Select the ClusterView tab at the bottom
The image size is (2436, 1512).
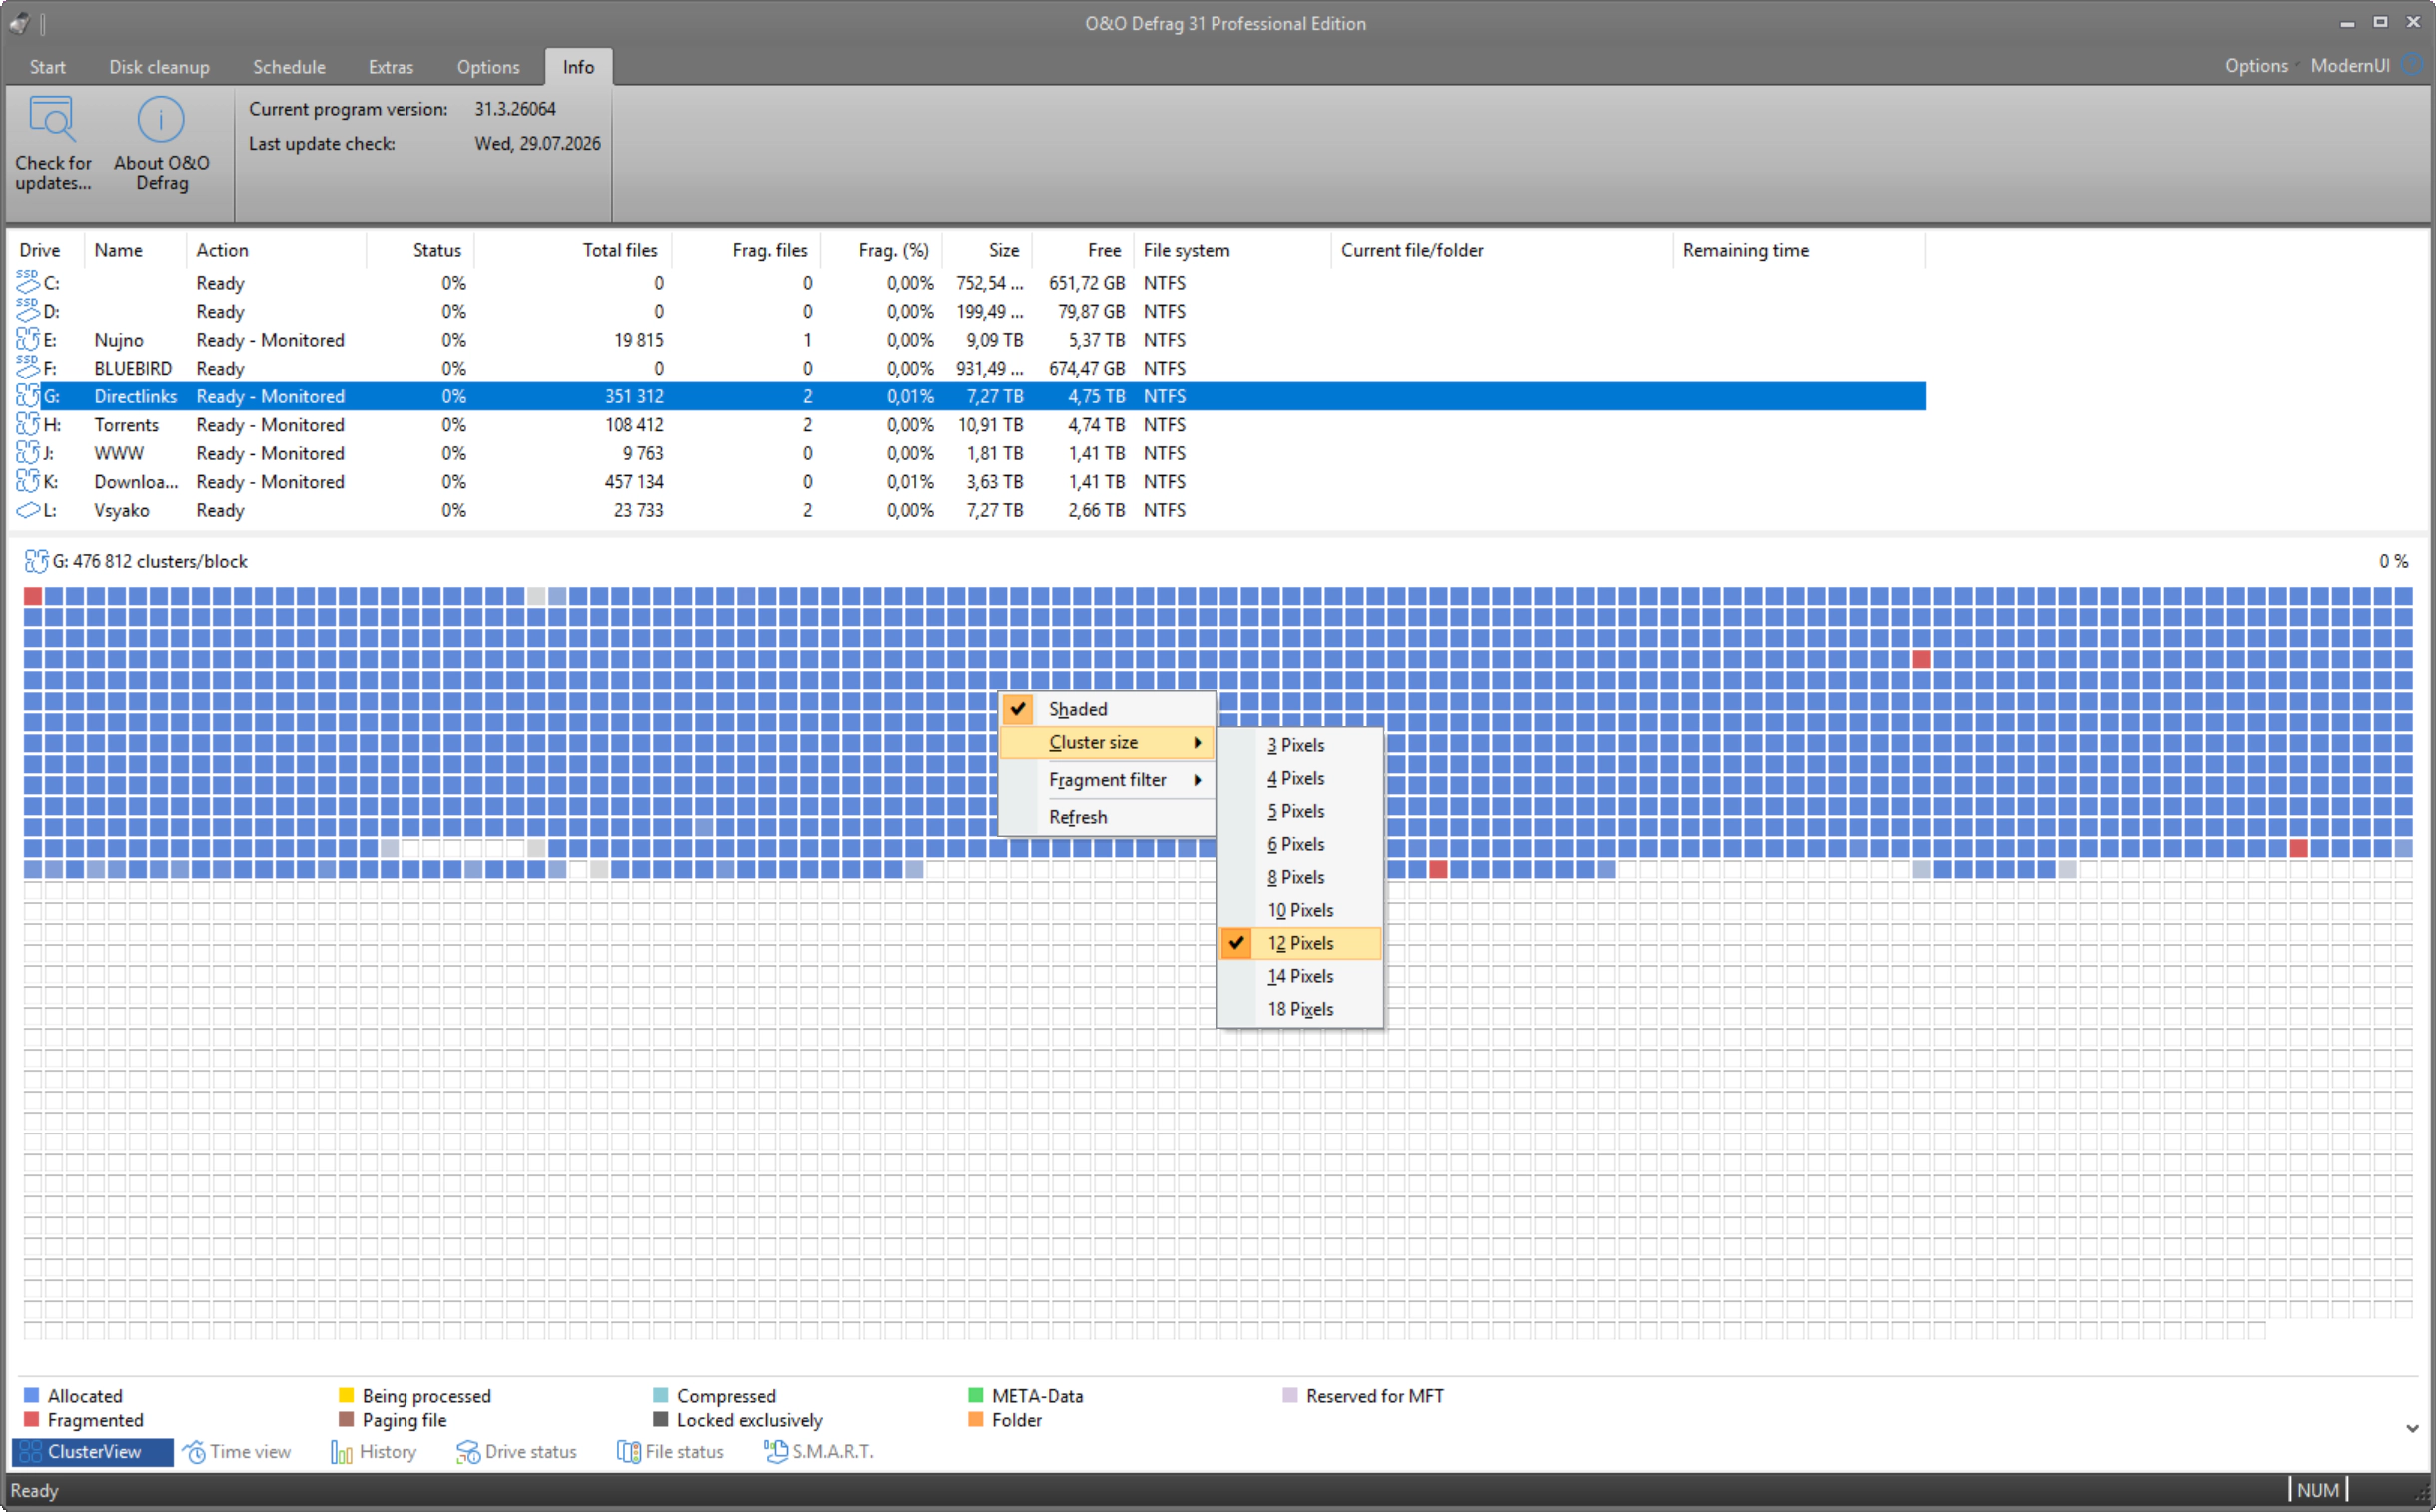click(93, 1452)
